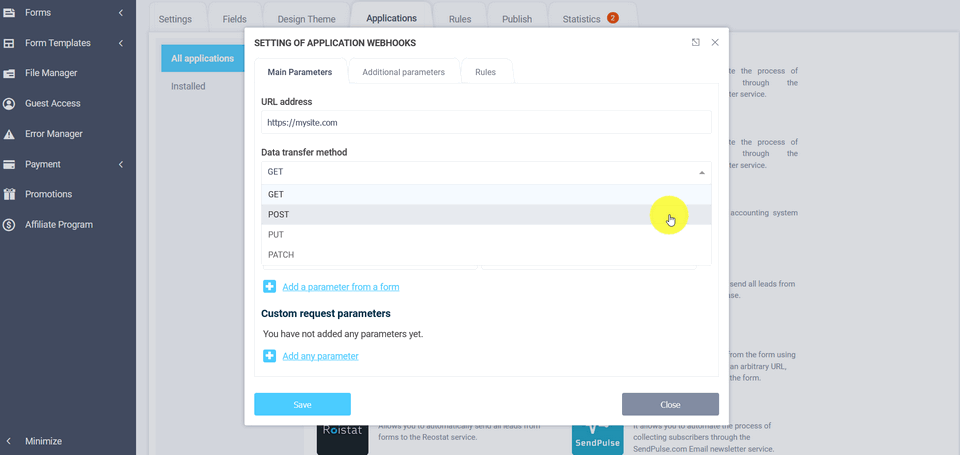This screenshot has height=455, width=960.
Task: Switch to Main Parameters tab
Action: [300, 72]
